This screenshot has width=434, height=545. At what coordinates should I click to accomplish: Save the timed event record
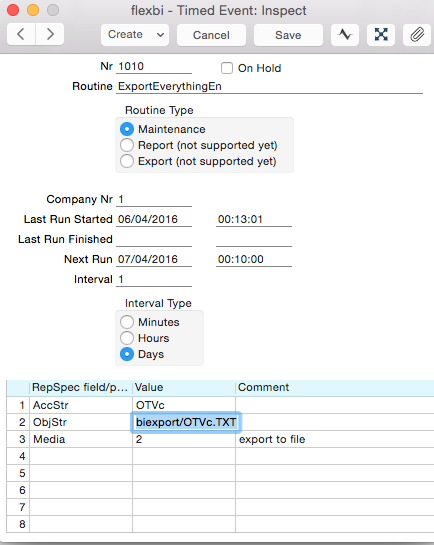click(x=288, y=35)
